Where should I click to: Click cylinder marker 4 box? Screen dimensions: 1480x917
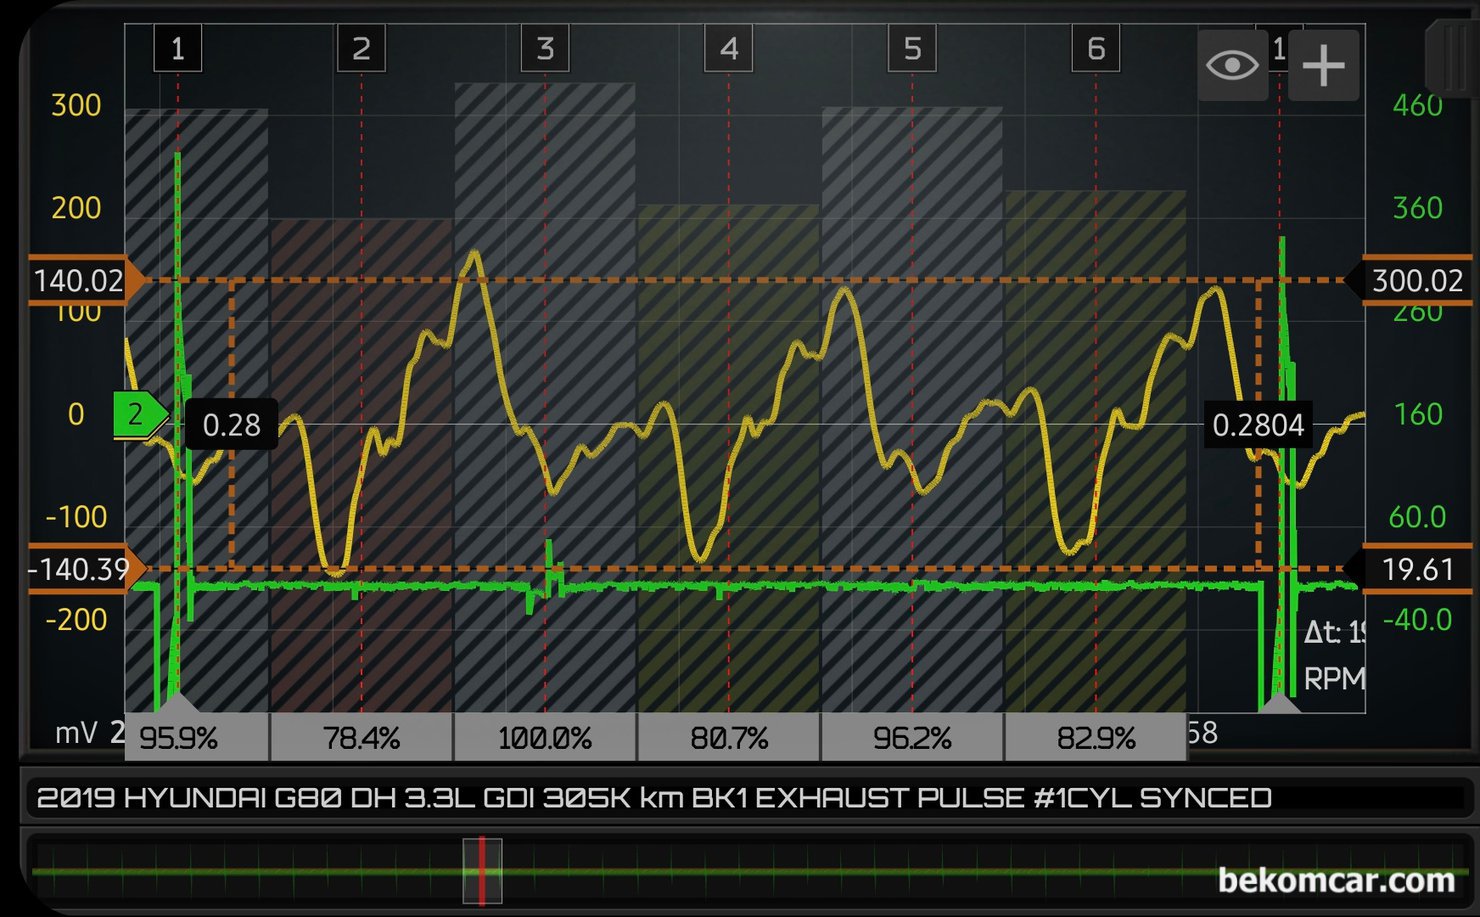tap(728, 49)
